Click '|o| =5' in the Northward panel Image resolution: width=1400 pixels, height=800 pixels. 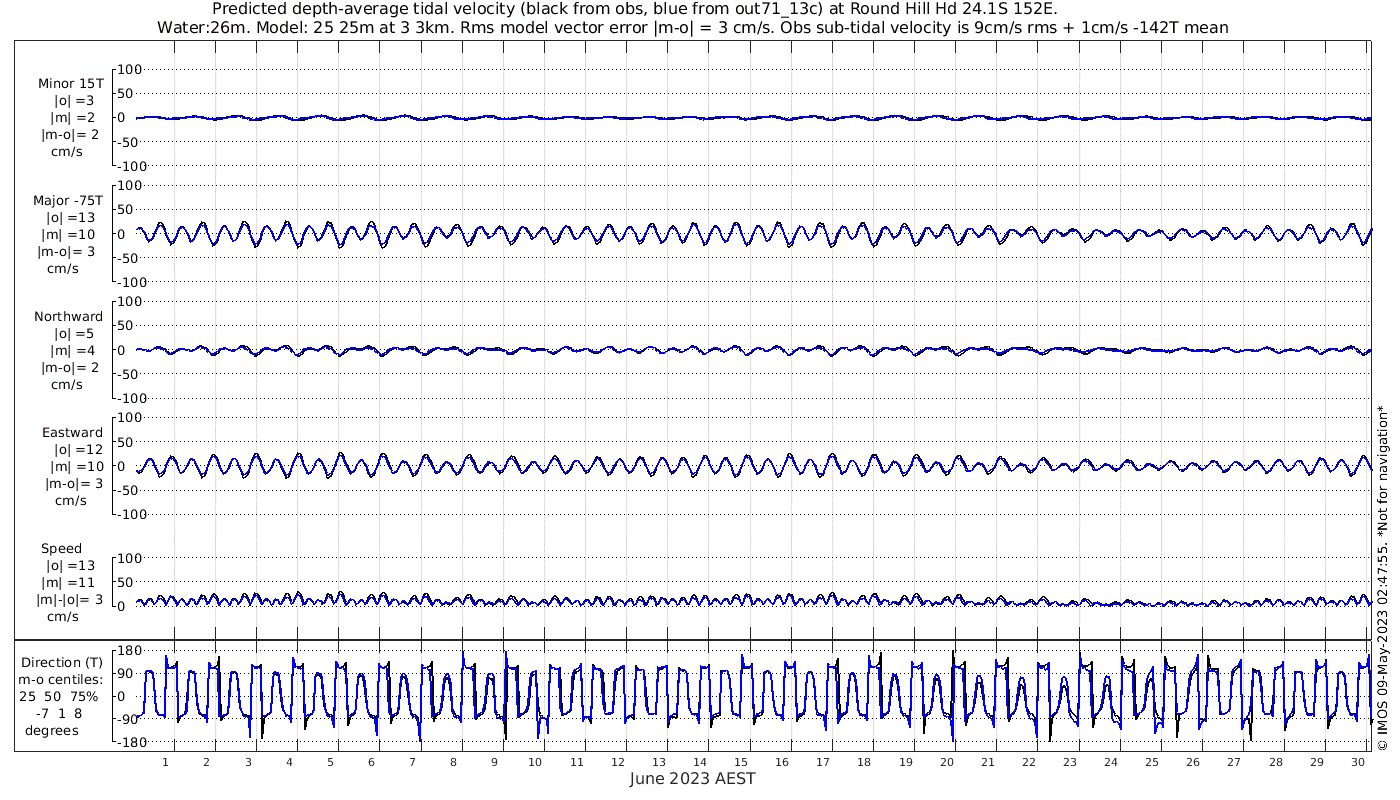[x=74, y=333]
